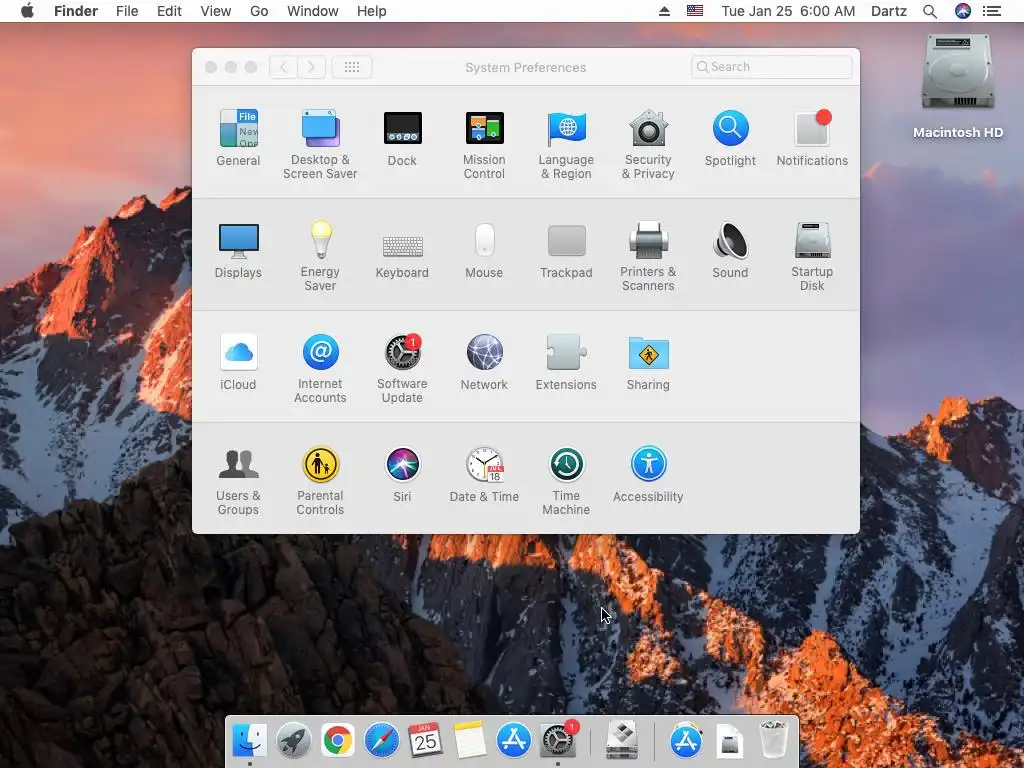1024x768 pixels.
Task: Open Notes from the Dock
Action: 470,741
